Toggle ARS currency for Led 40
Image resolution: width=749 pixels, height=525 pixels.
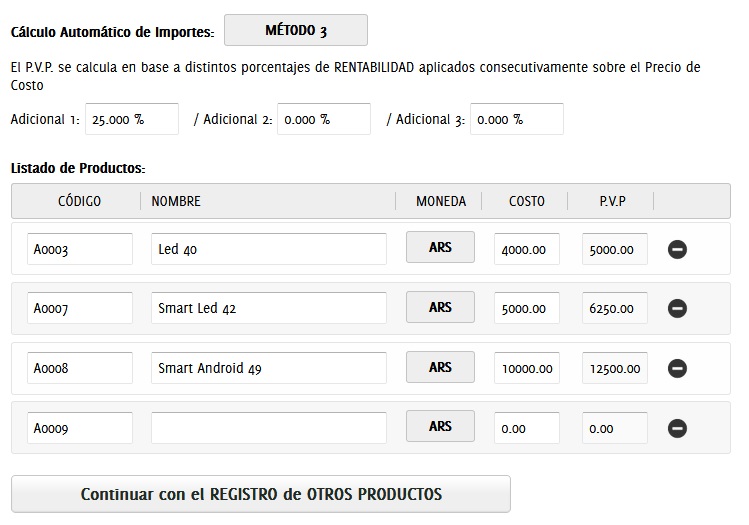pos(440,248)
